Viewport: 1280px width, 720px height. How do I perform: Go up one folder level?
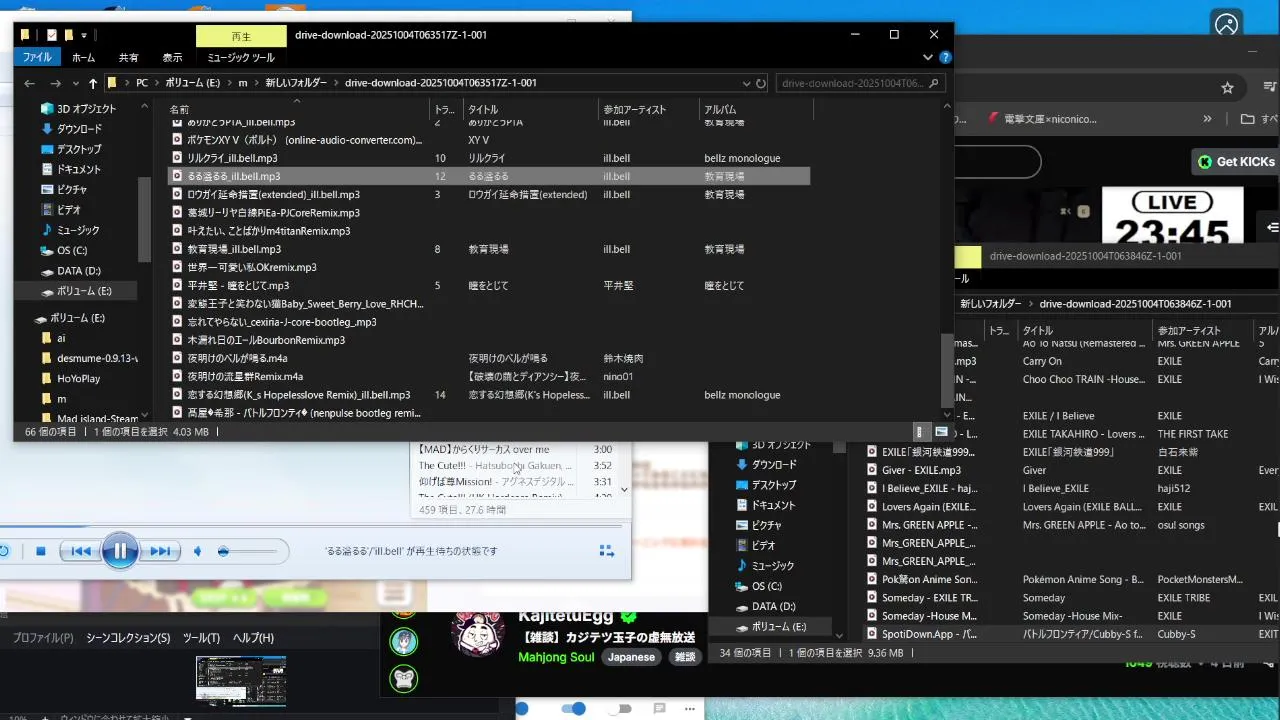click(x=93, y=83)
